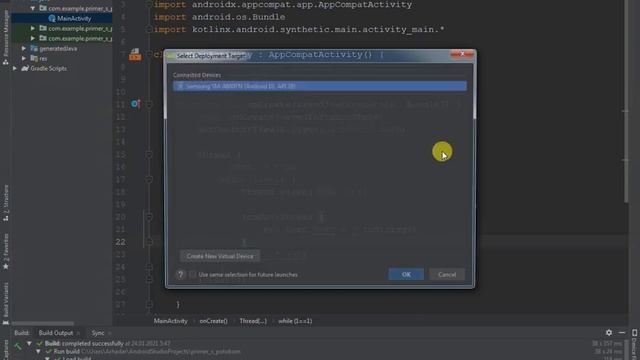The width and height of the screenshot is (640, 360).
Task: Click the override gutter icon at line 11
Action: click(136, 104)
